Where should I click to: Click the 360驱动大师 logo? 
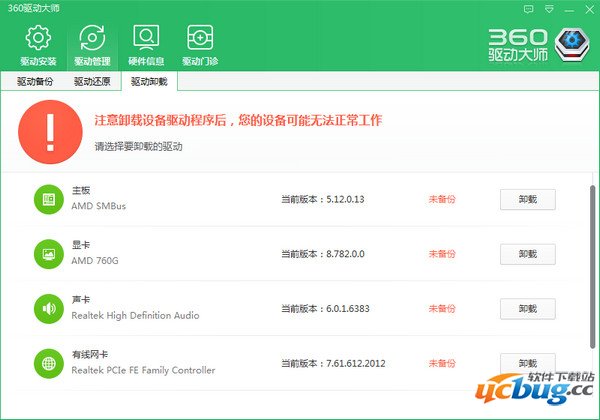click(x=539, y=45)
